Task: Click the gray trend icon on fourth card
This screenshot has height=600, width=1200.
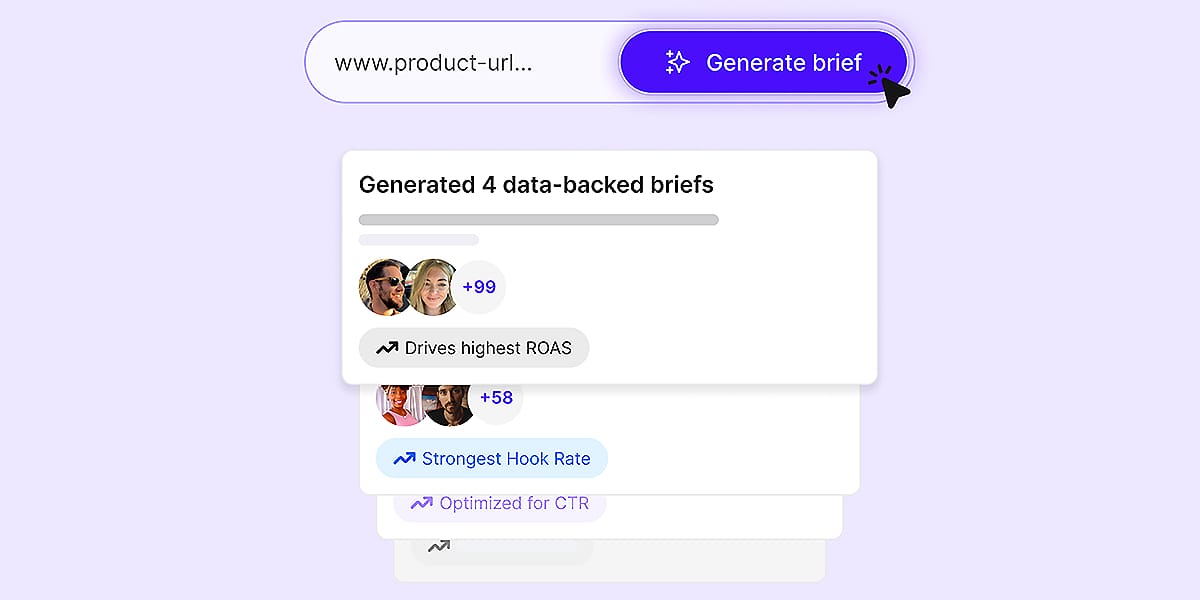Action: (438, 546)
